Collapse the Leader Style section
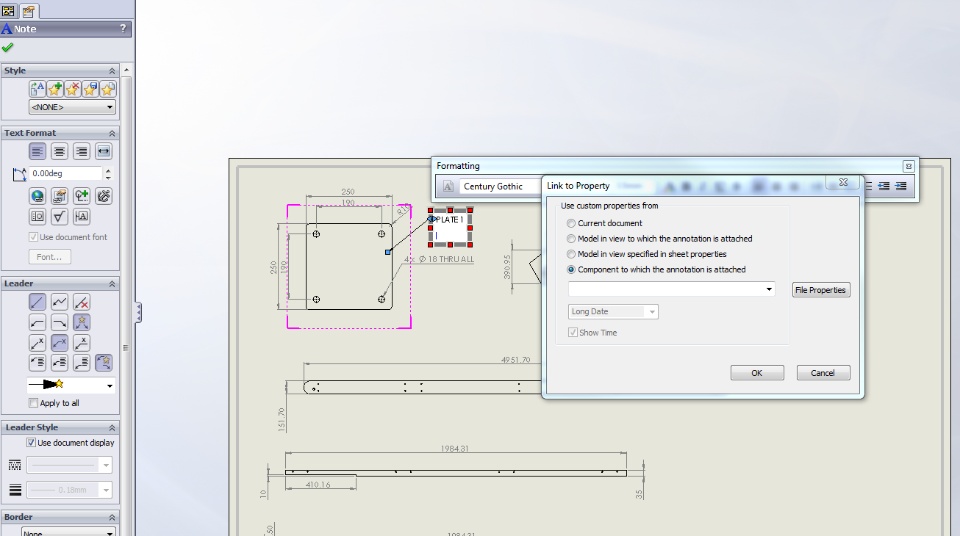The image size is (960, 536). tap(112, 428)
